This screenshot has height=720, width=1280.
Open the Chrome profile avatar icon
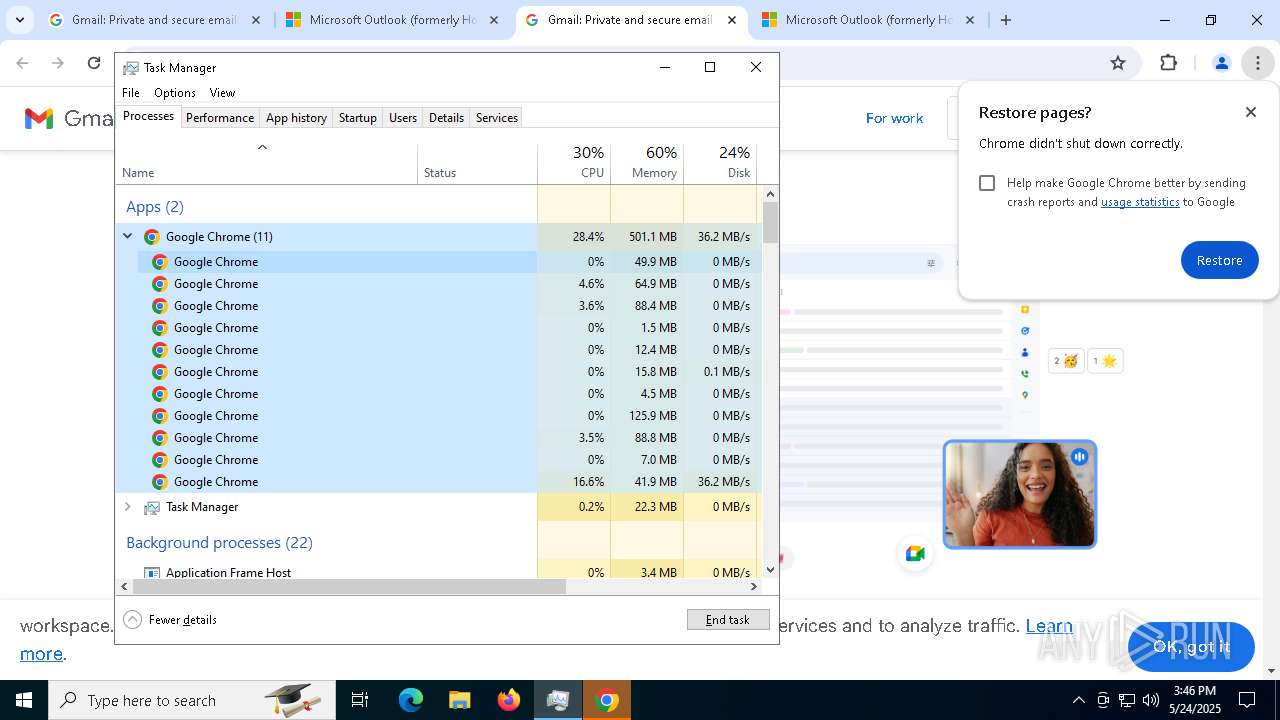click(x=1221, y=63)
